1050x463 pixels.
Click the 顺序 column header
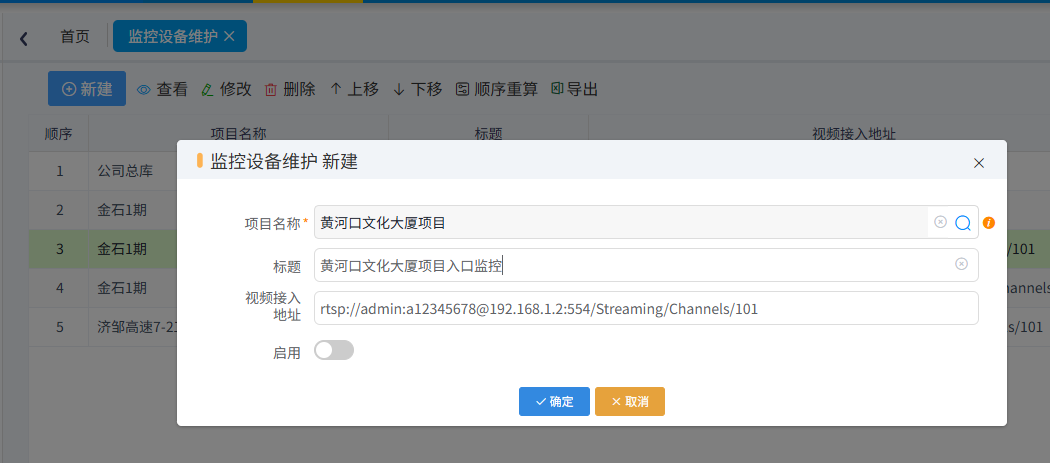point(58,133)
